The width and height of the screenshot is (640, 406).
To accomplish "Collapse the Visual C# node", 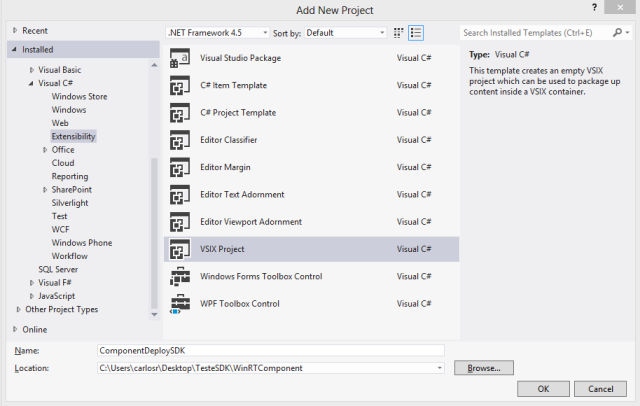I will [31, 83].
